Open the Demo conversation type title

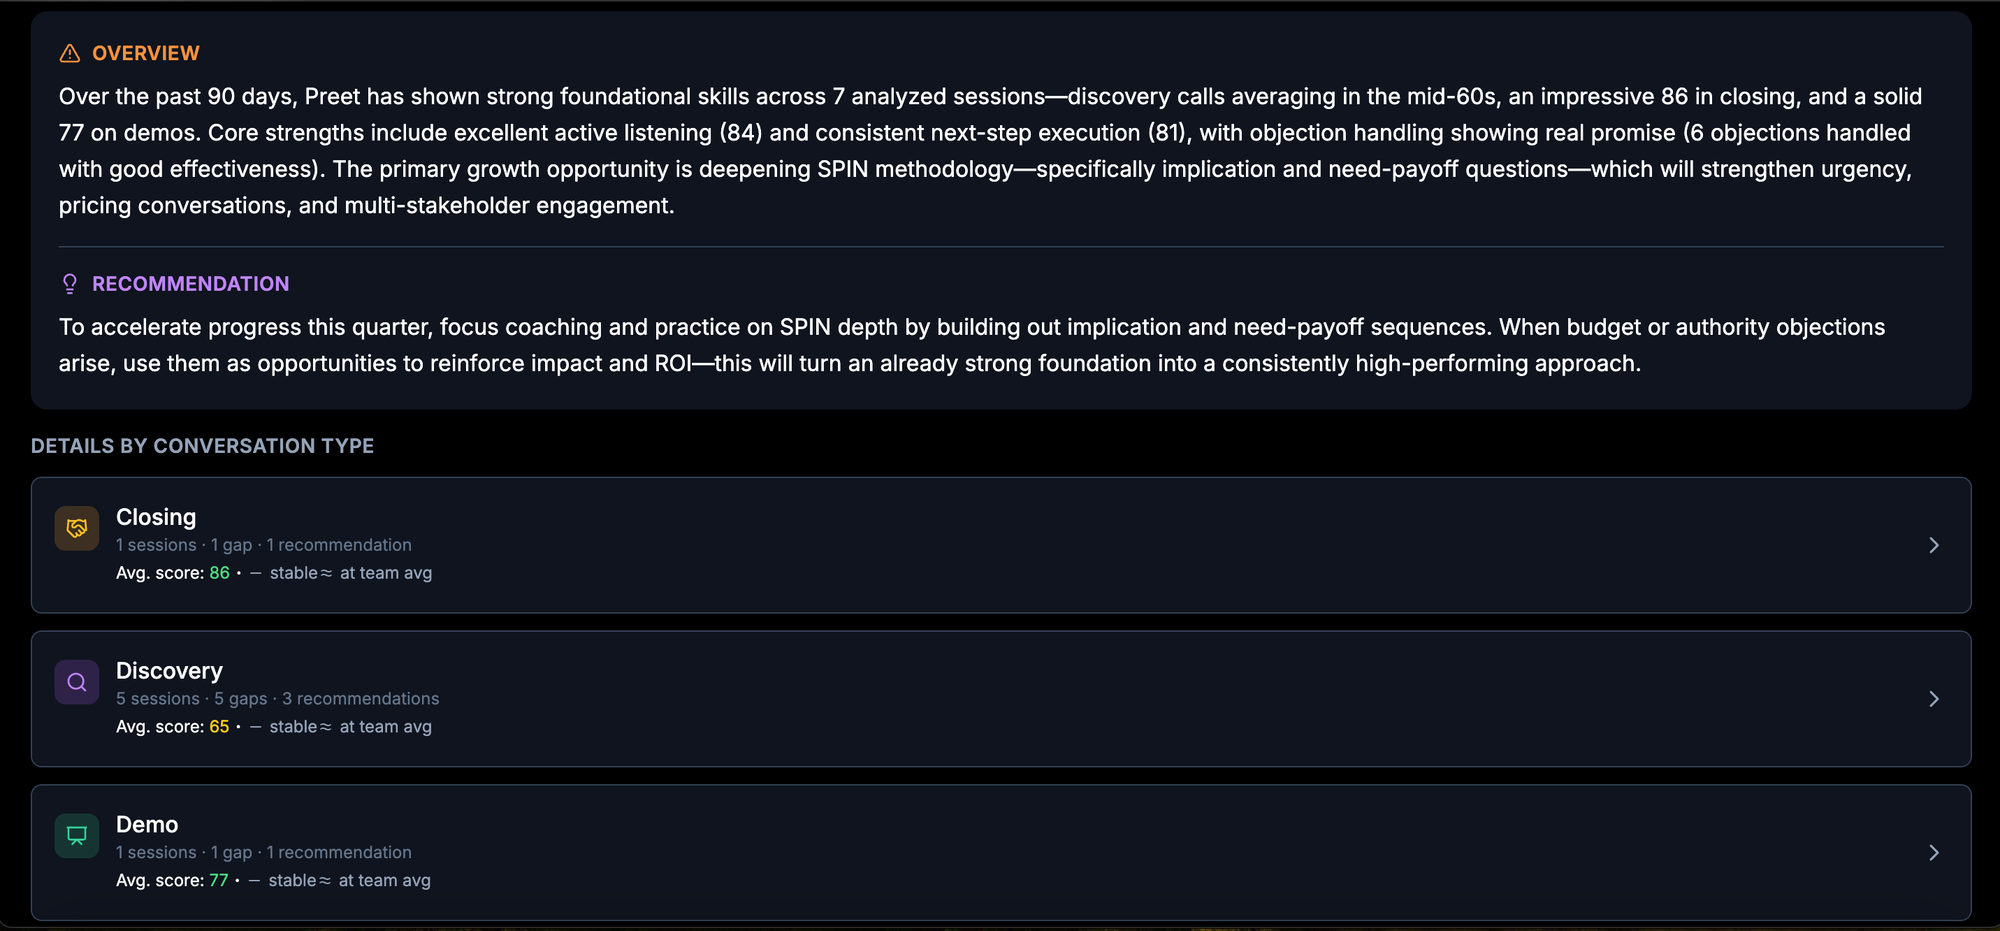[x=147, y=825]
